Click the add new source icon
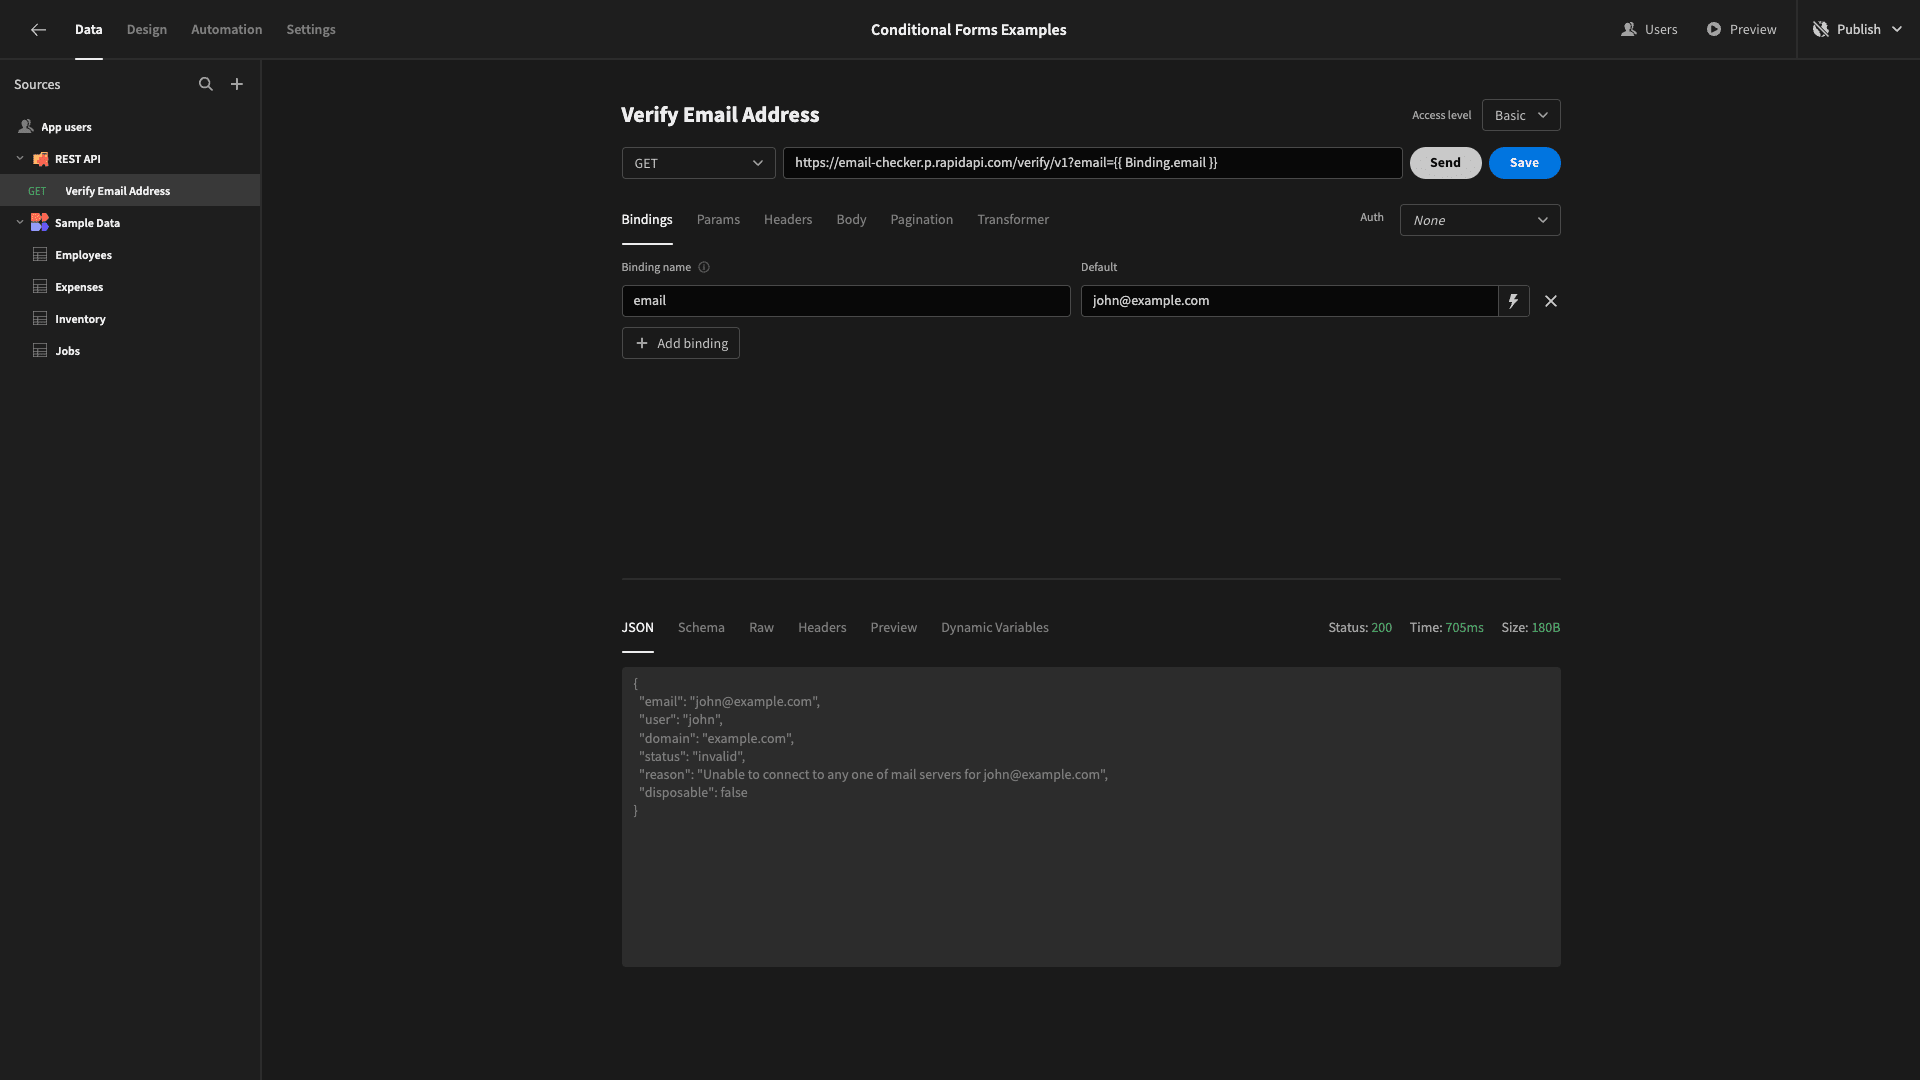Viewport: 1920px width, 1080px height. (236, 84)
